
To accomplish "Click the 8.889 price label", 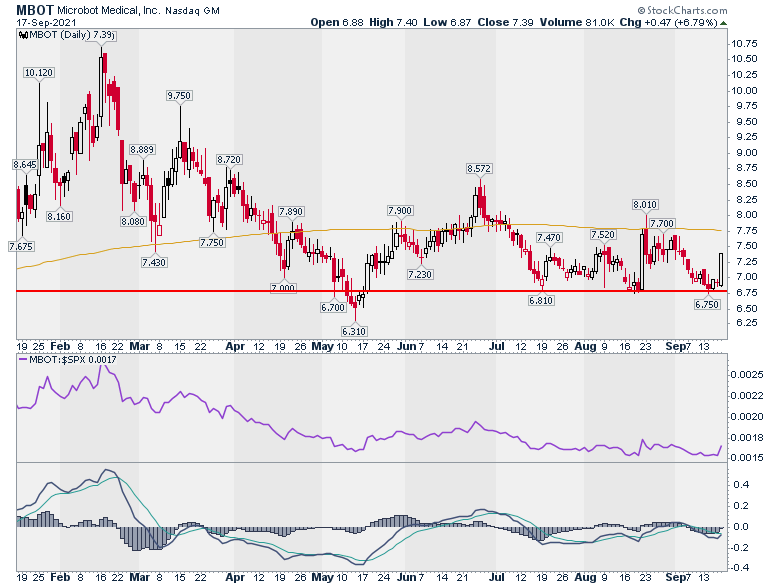I will click(142, 149).
